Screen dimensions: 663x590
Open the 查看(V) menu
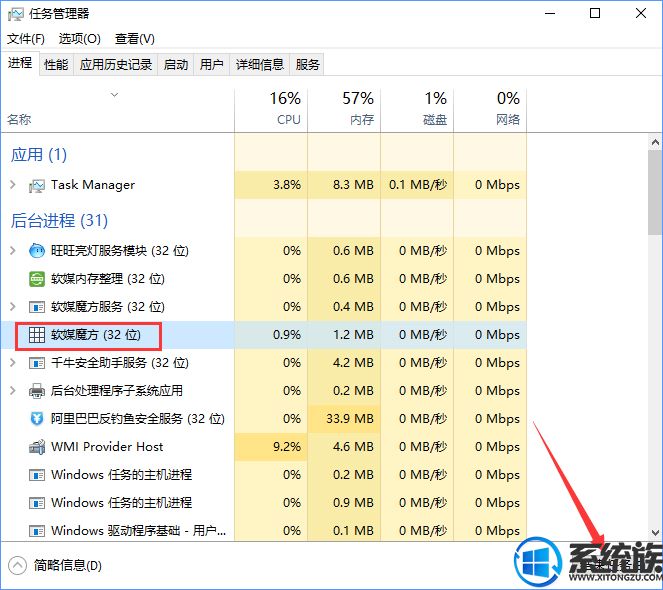[135, 39]
